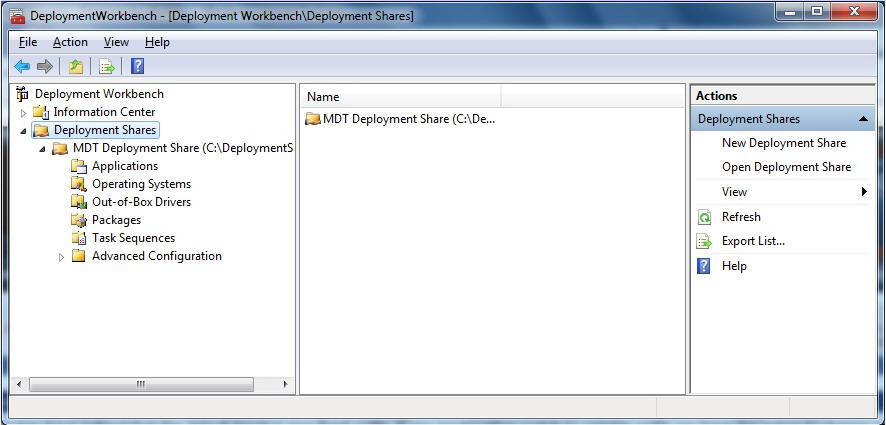Click the Forward arrow toolbar icon

pyautogui.click(x=44, y=67)
